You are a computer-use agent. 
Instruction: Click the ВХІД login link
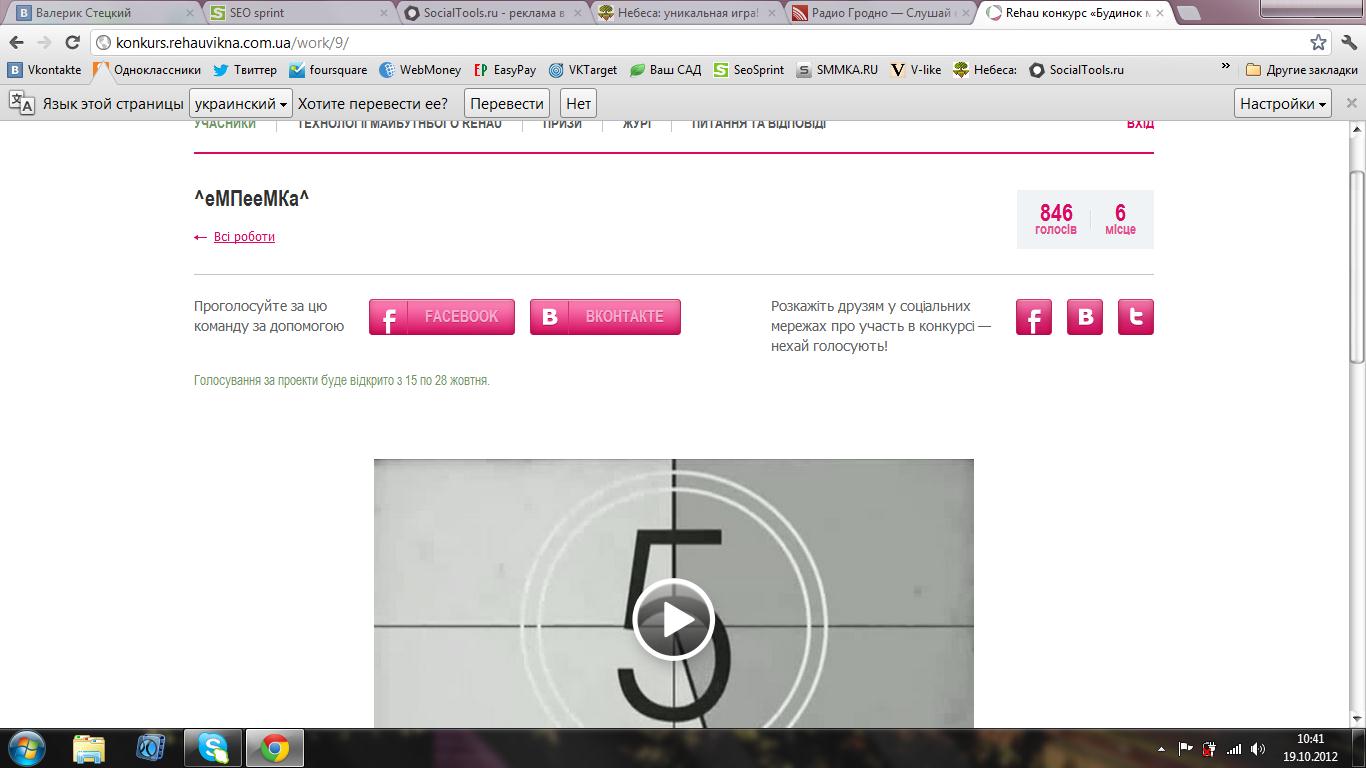tap(1140, 124)
